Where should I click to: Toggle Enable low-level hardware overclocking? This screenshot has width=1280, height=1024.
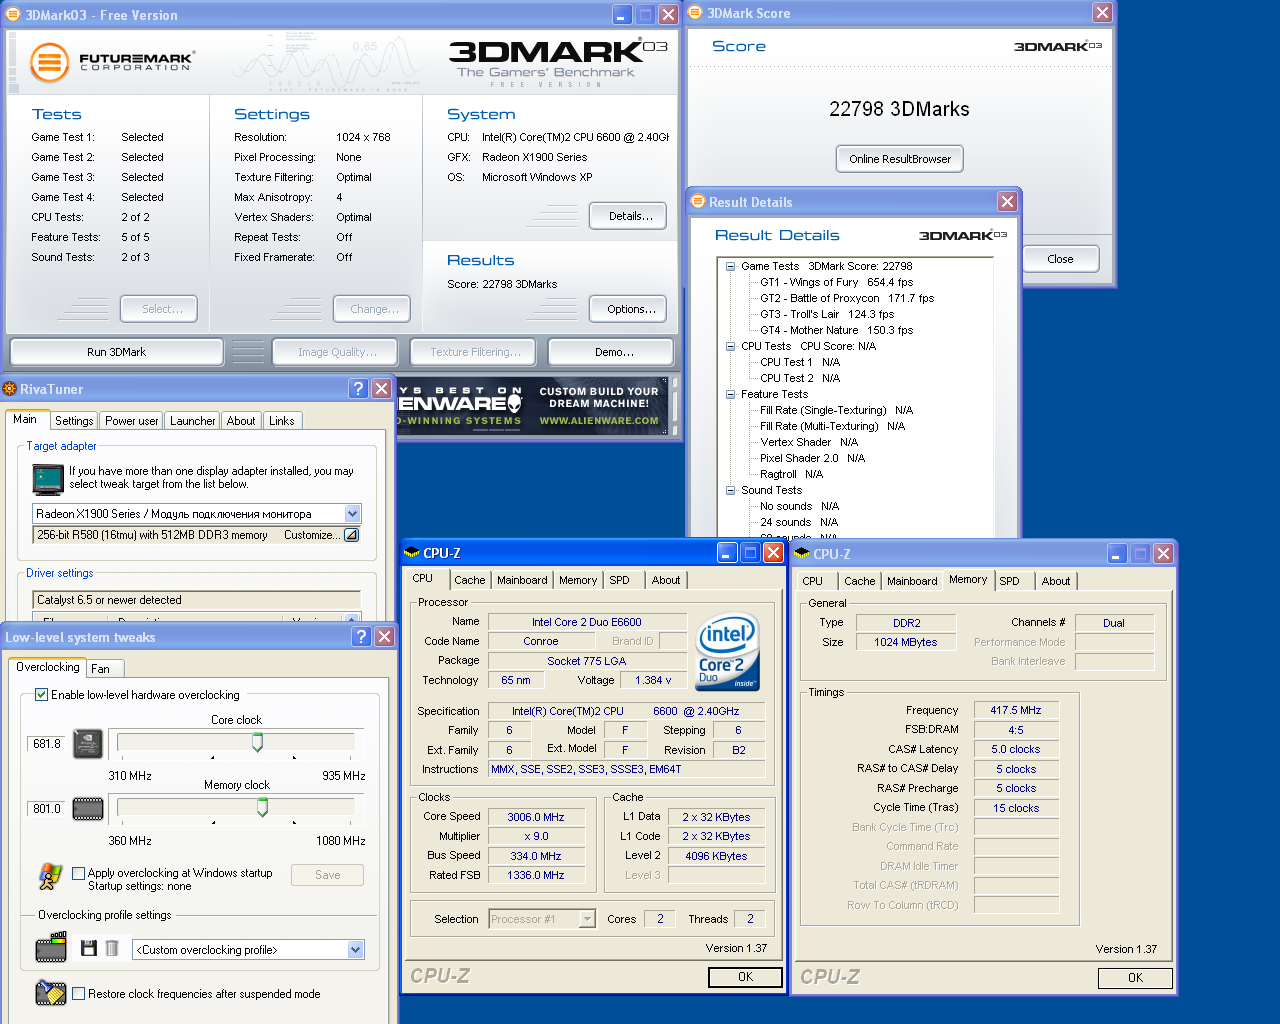click(42, 694)
